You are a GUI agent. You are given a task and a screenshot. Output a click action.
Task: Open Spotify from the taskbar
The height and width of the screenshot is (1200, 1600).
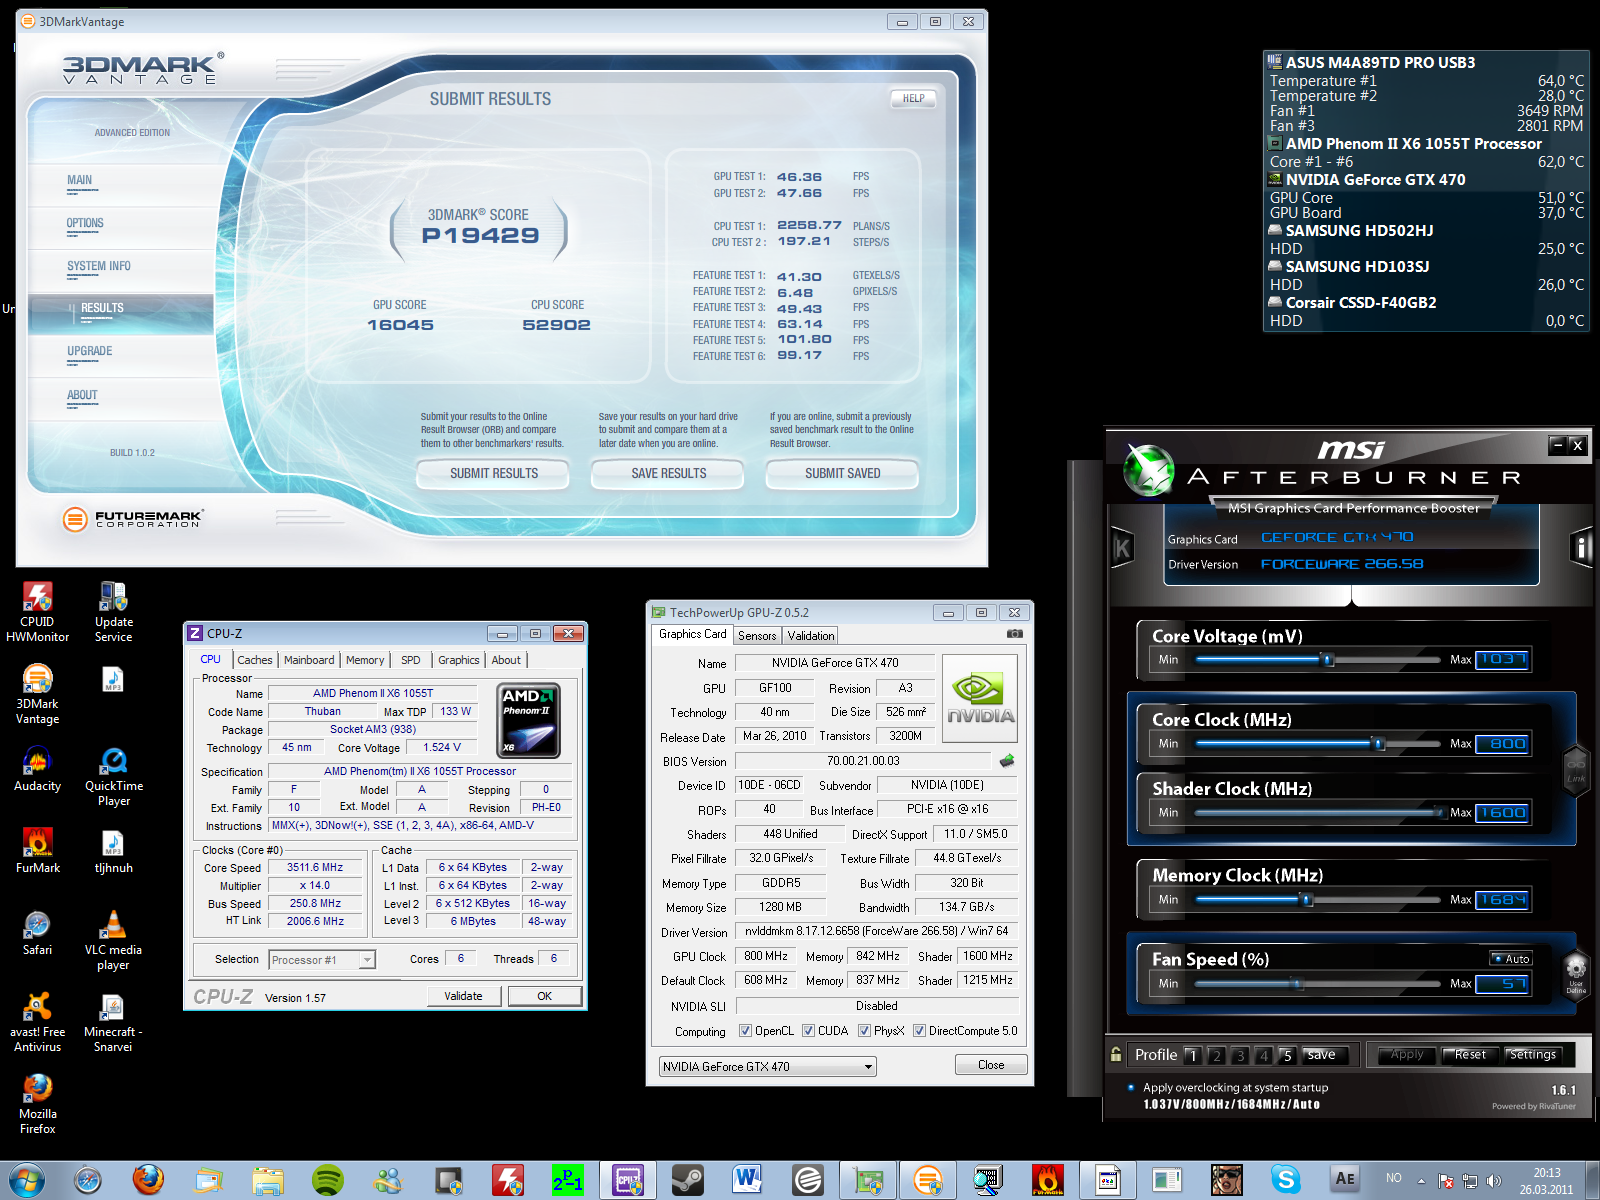pos(328,1180)
